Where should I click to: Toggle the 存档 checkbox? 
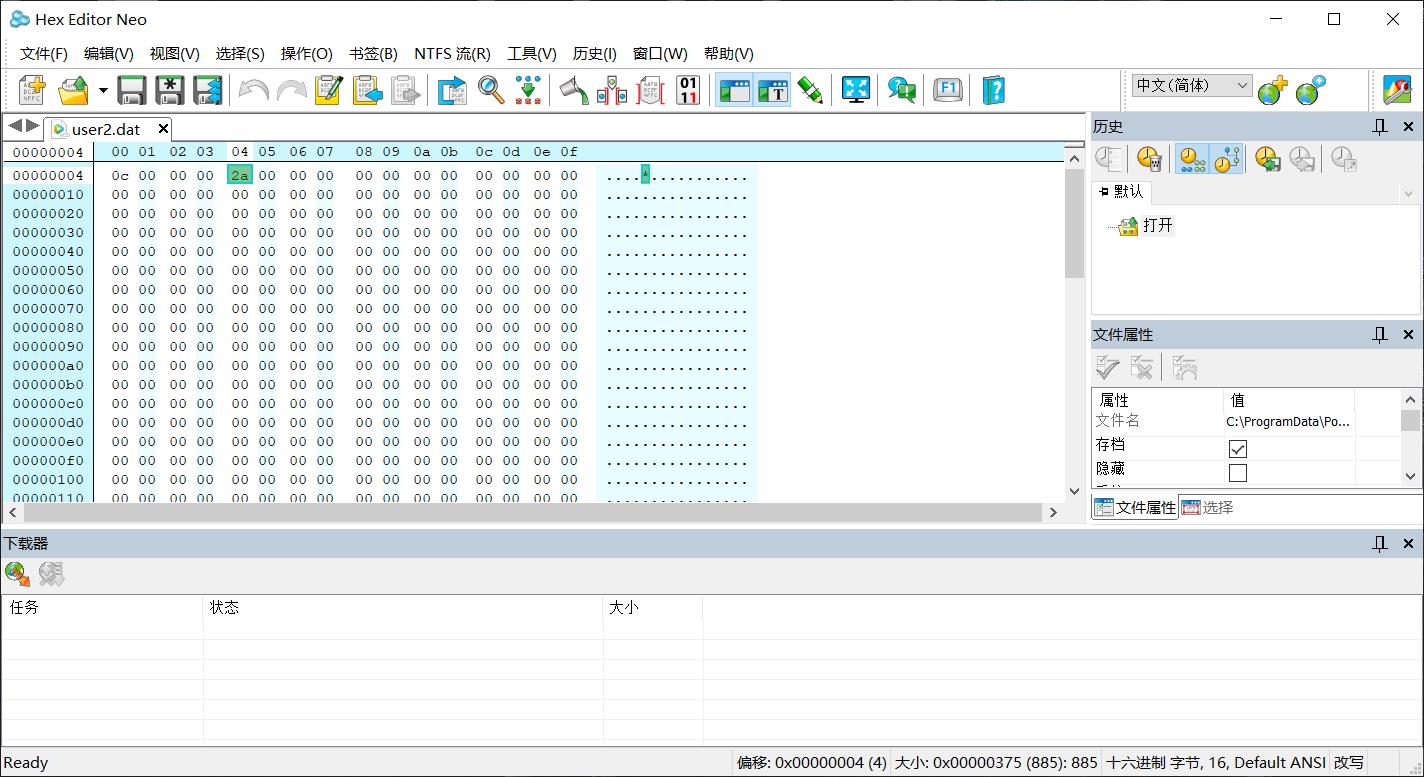(1238, 449)
